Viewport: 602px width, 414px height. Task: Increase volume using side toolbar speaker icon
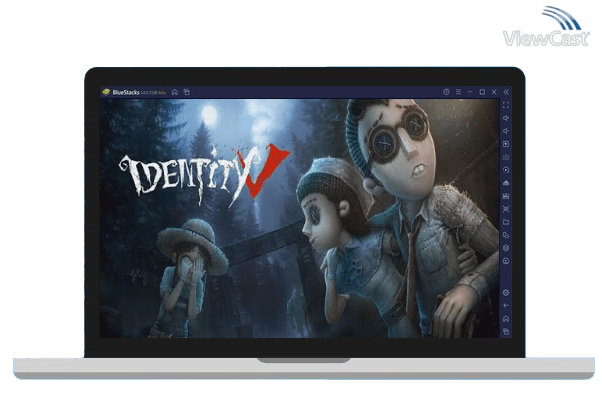click(506, 118)
